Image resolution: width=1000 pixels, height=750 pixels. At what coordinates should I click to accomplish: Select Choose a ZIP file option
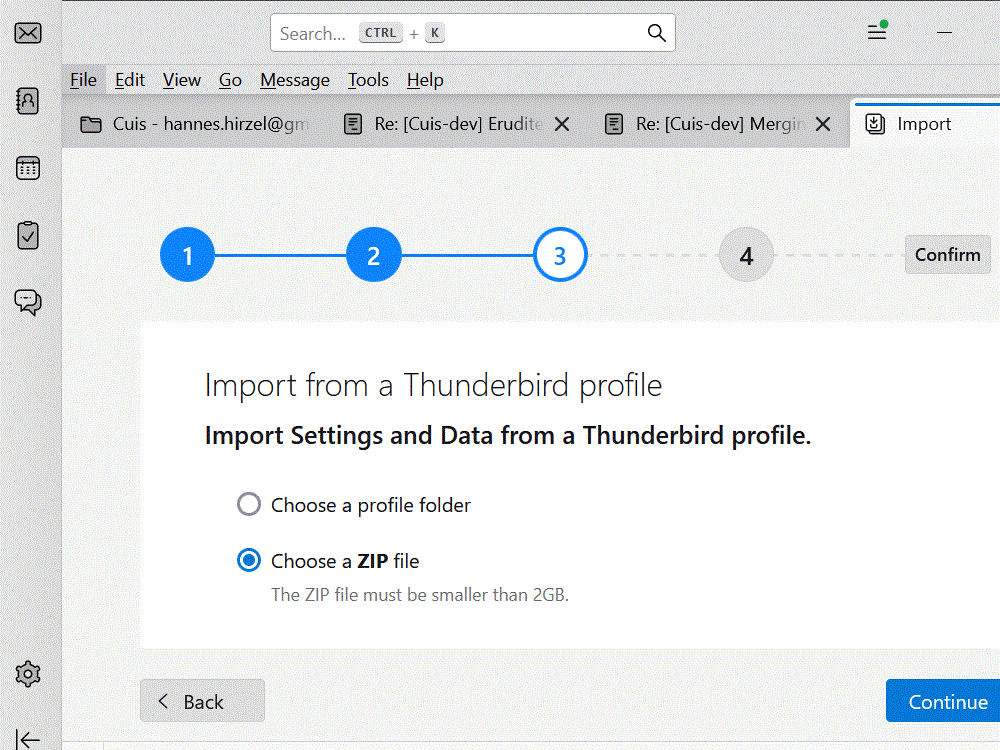point(249,561)
